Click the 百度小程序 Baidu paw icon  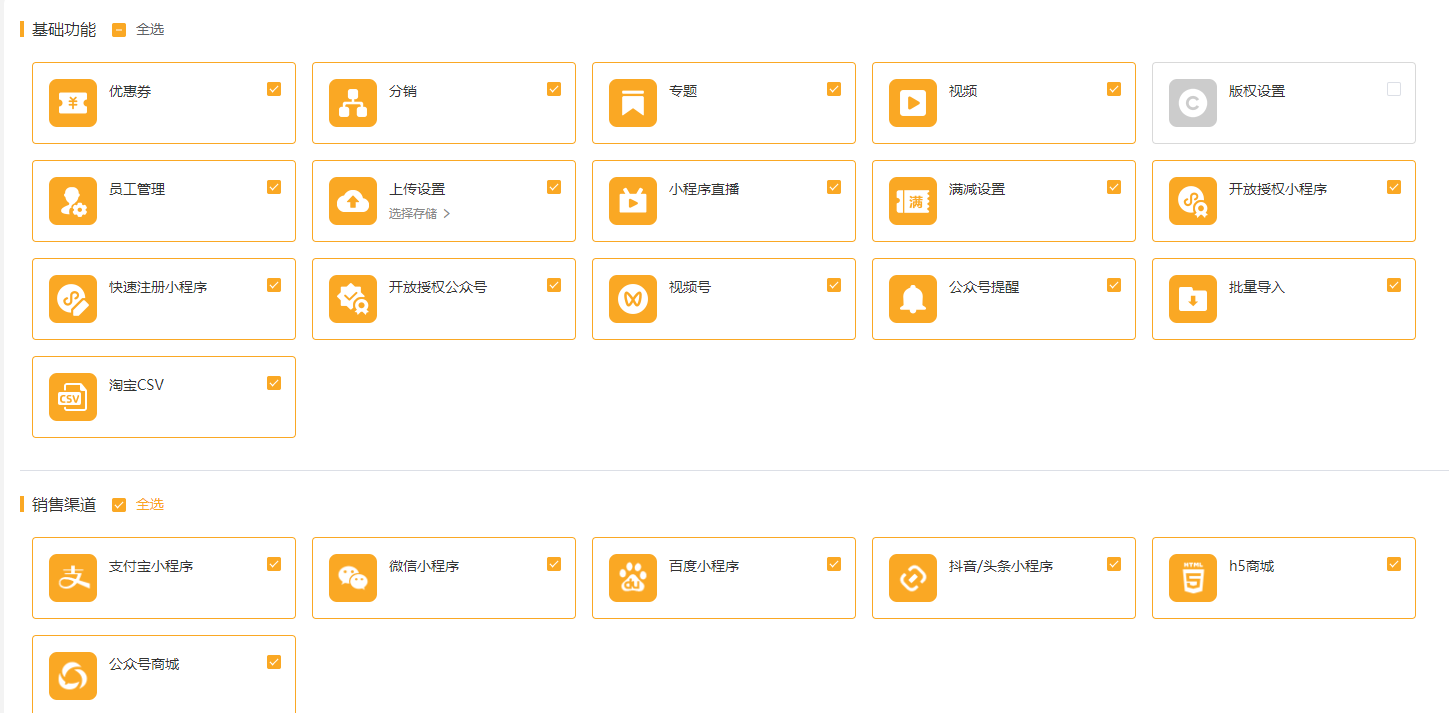pyautogui.click(x=633, y=578)
